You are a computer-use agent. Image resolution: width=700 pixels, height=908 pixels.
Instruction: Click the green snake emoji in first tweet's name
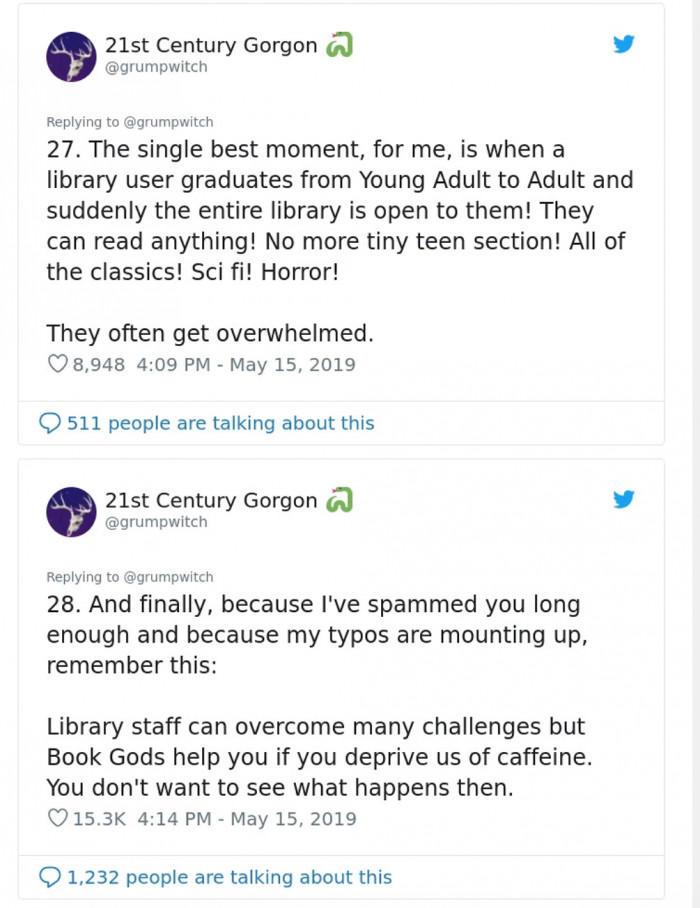pyautogui.click(x=339, y=45)
